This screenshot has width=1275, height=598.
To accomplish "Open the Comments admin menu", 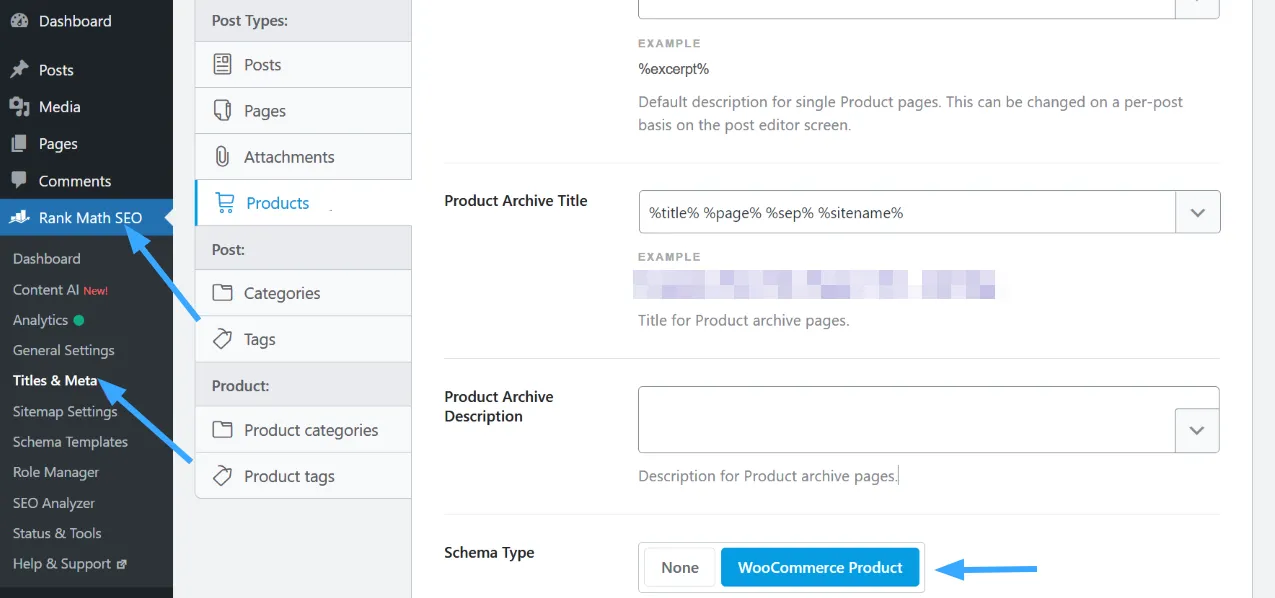I will point(86,181).
